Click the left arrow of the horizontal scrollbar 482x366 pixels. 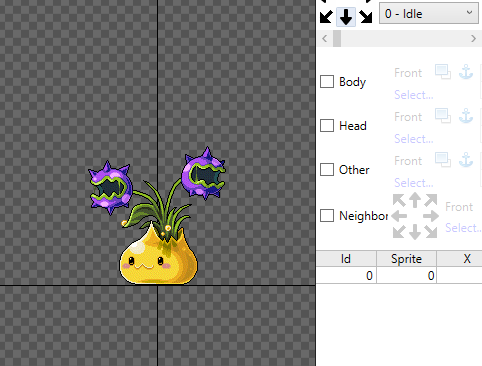click(x=325, y=39)
